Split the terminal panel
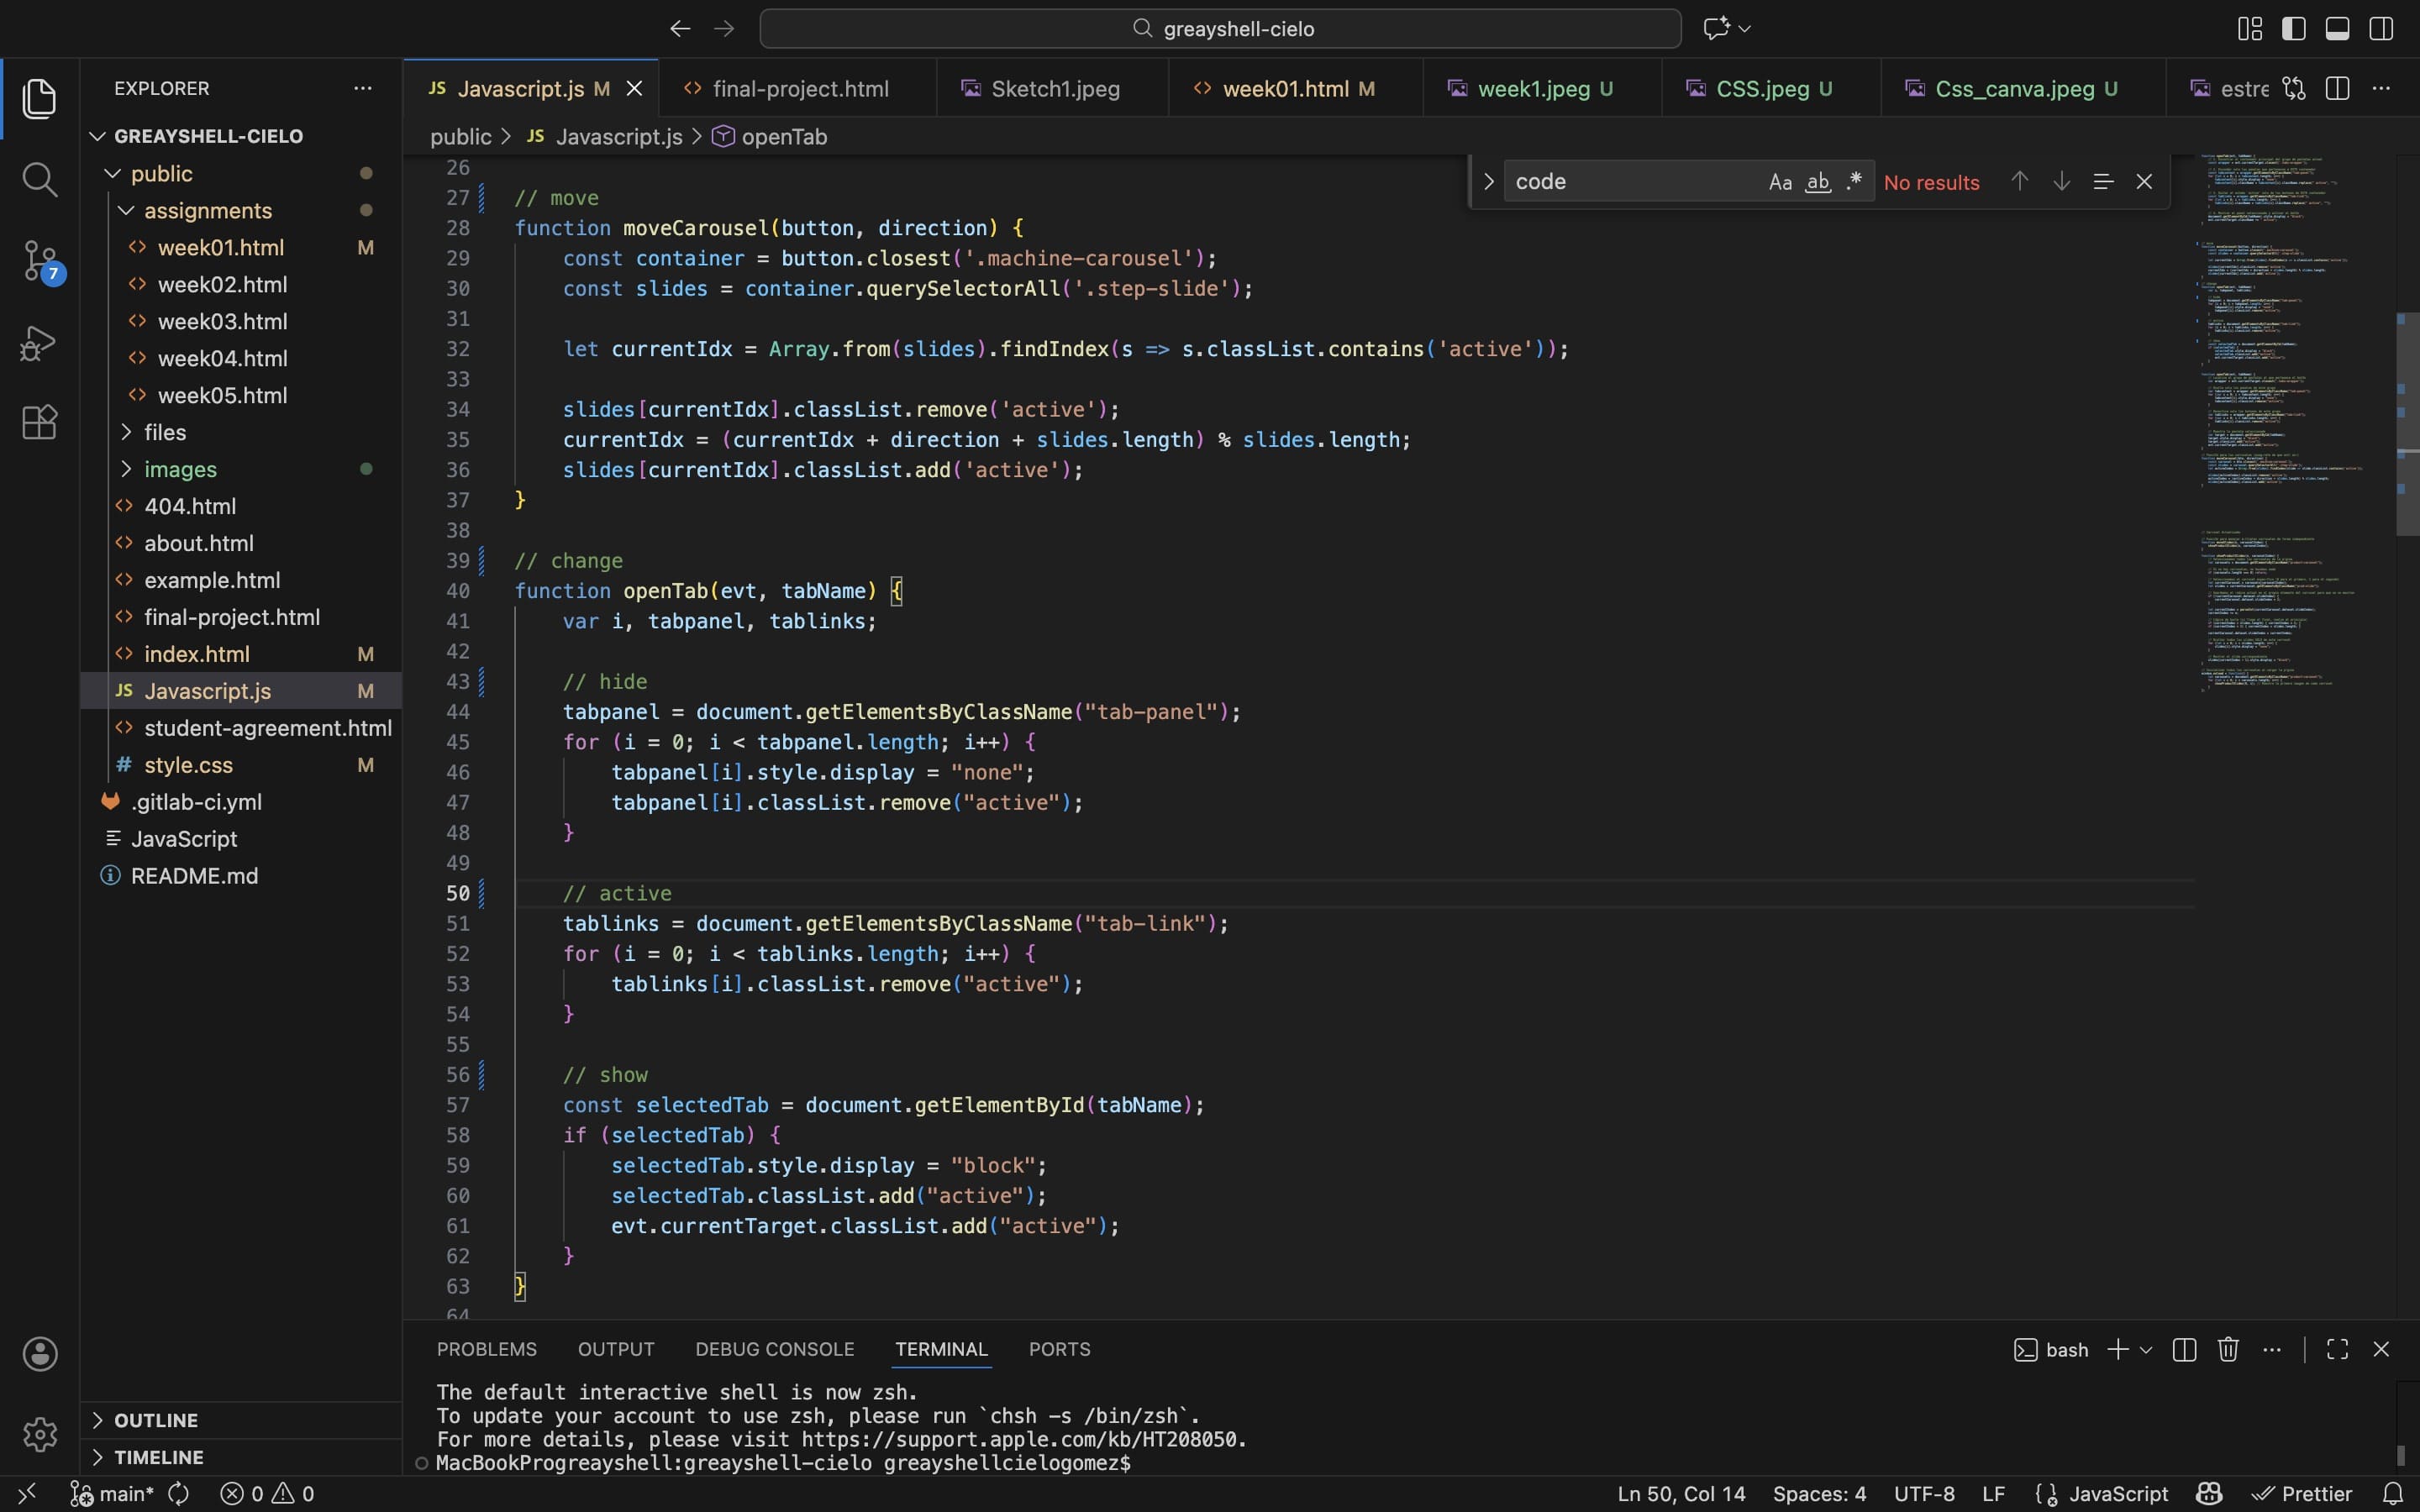Image resolution: width=2420 pixels, height=1512 pixels. coord(2184,1349)
